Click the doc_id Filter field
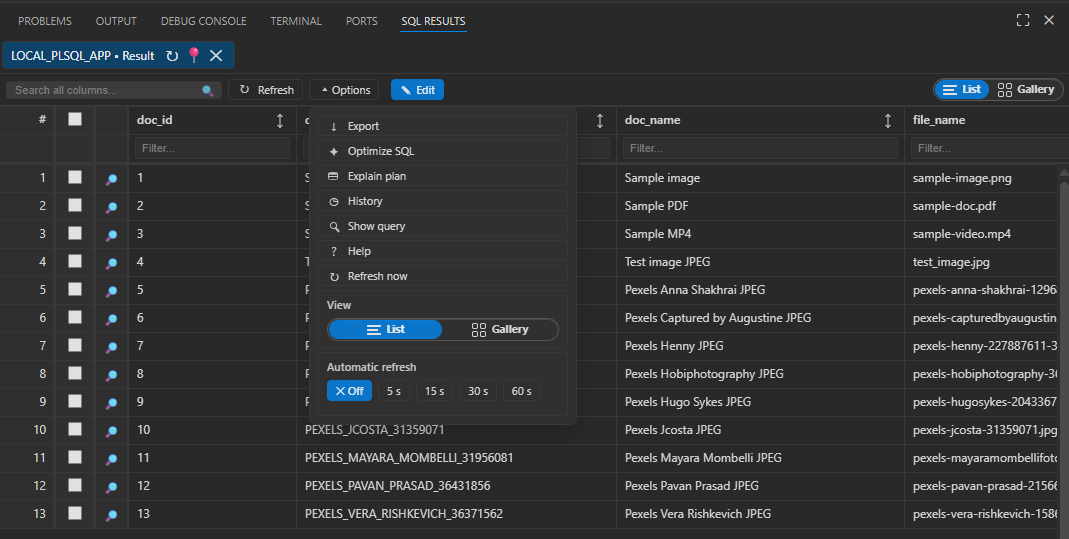 pyautogui.click(x=213, y=148)
